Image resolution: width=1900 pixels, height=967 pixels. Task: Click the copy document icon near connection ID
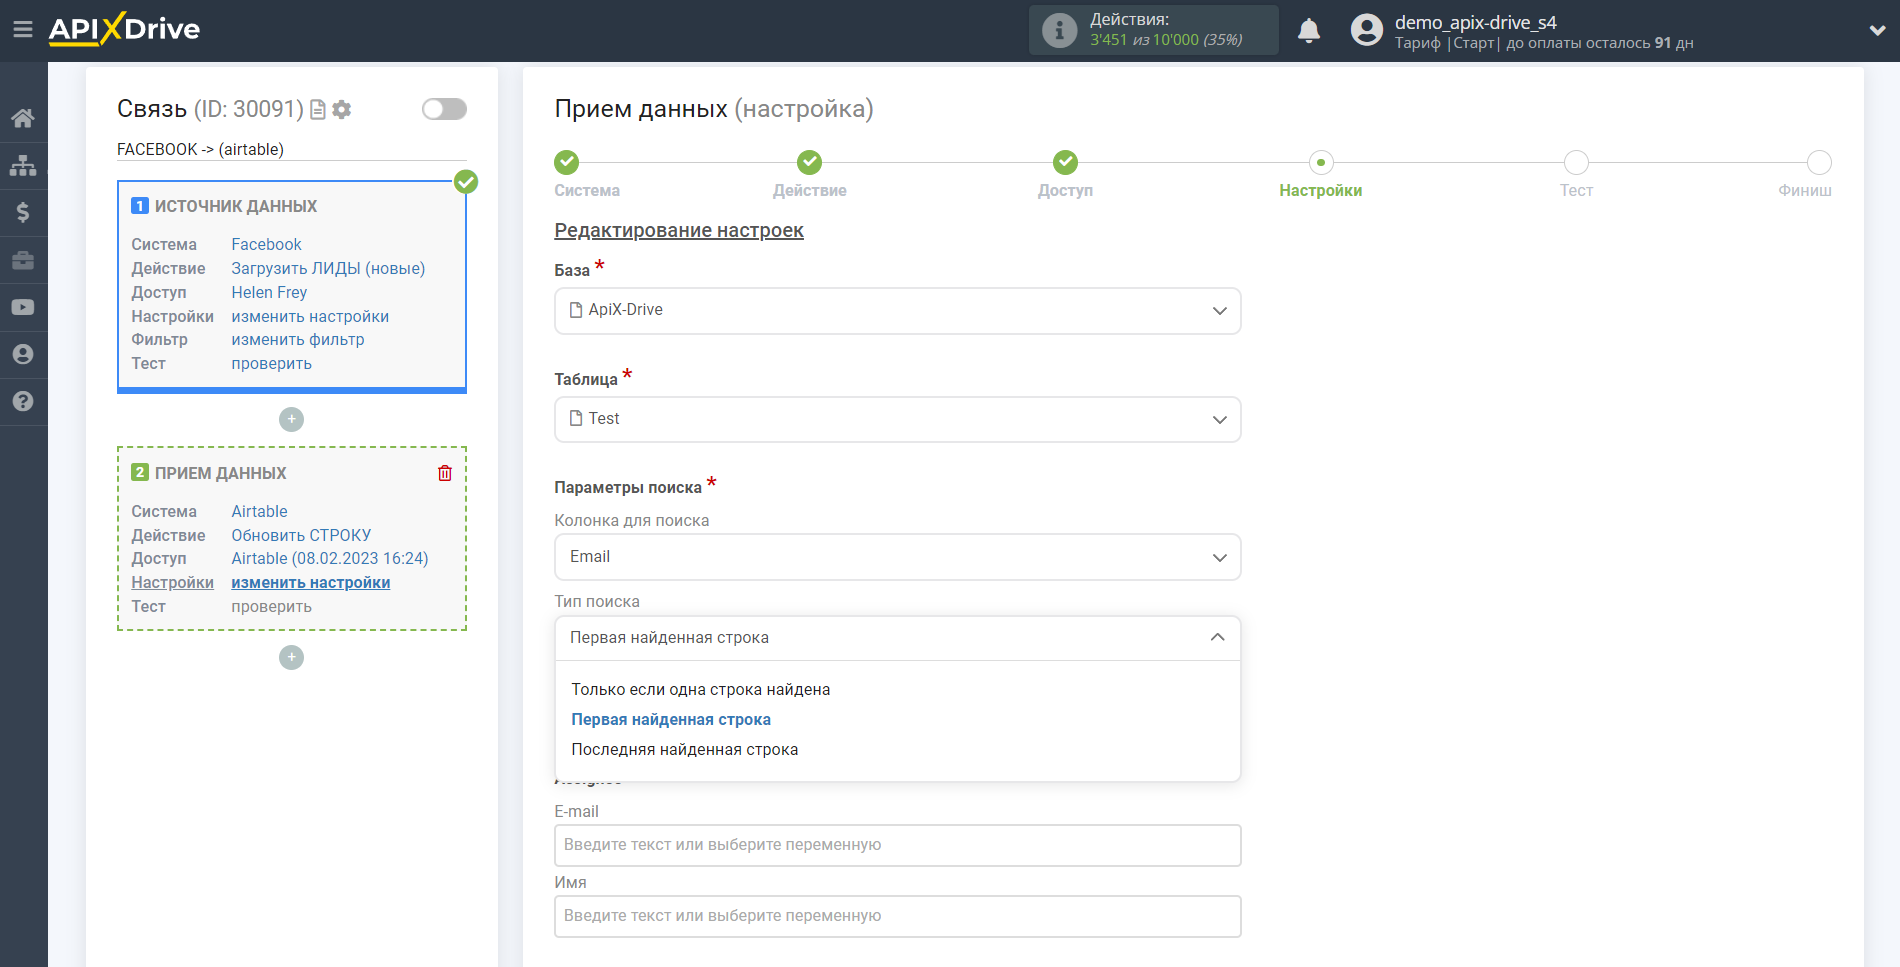tap(318, 109)
